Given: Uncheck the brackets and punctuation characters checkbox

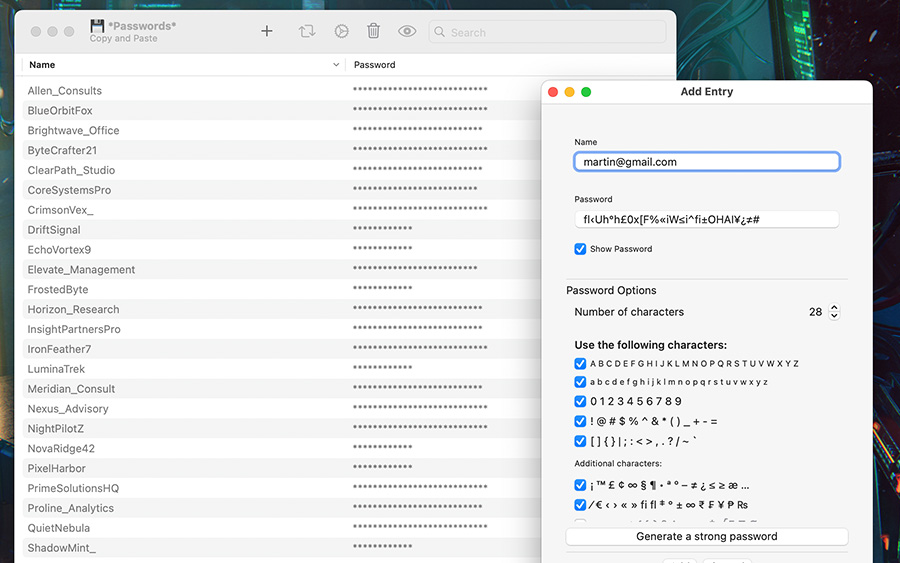Looking at the screenshot, I should pyautogui.click(x=580, y=441).
